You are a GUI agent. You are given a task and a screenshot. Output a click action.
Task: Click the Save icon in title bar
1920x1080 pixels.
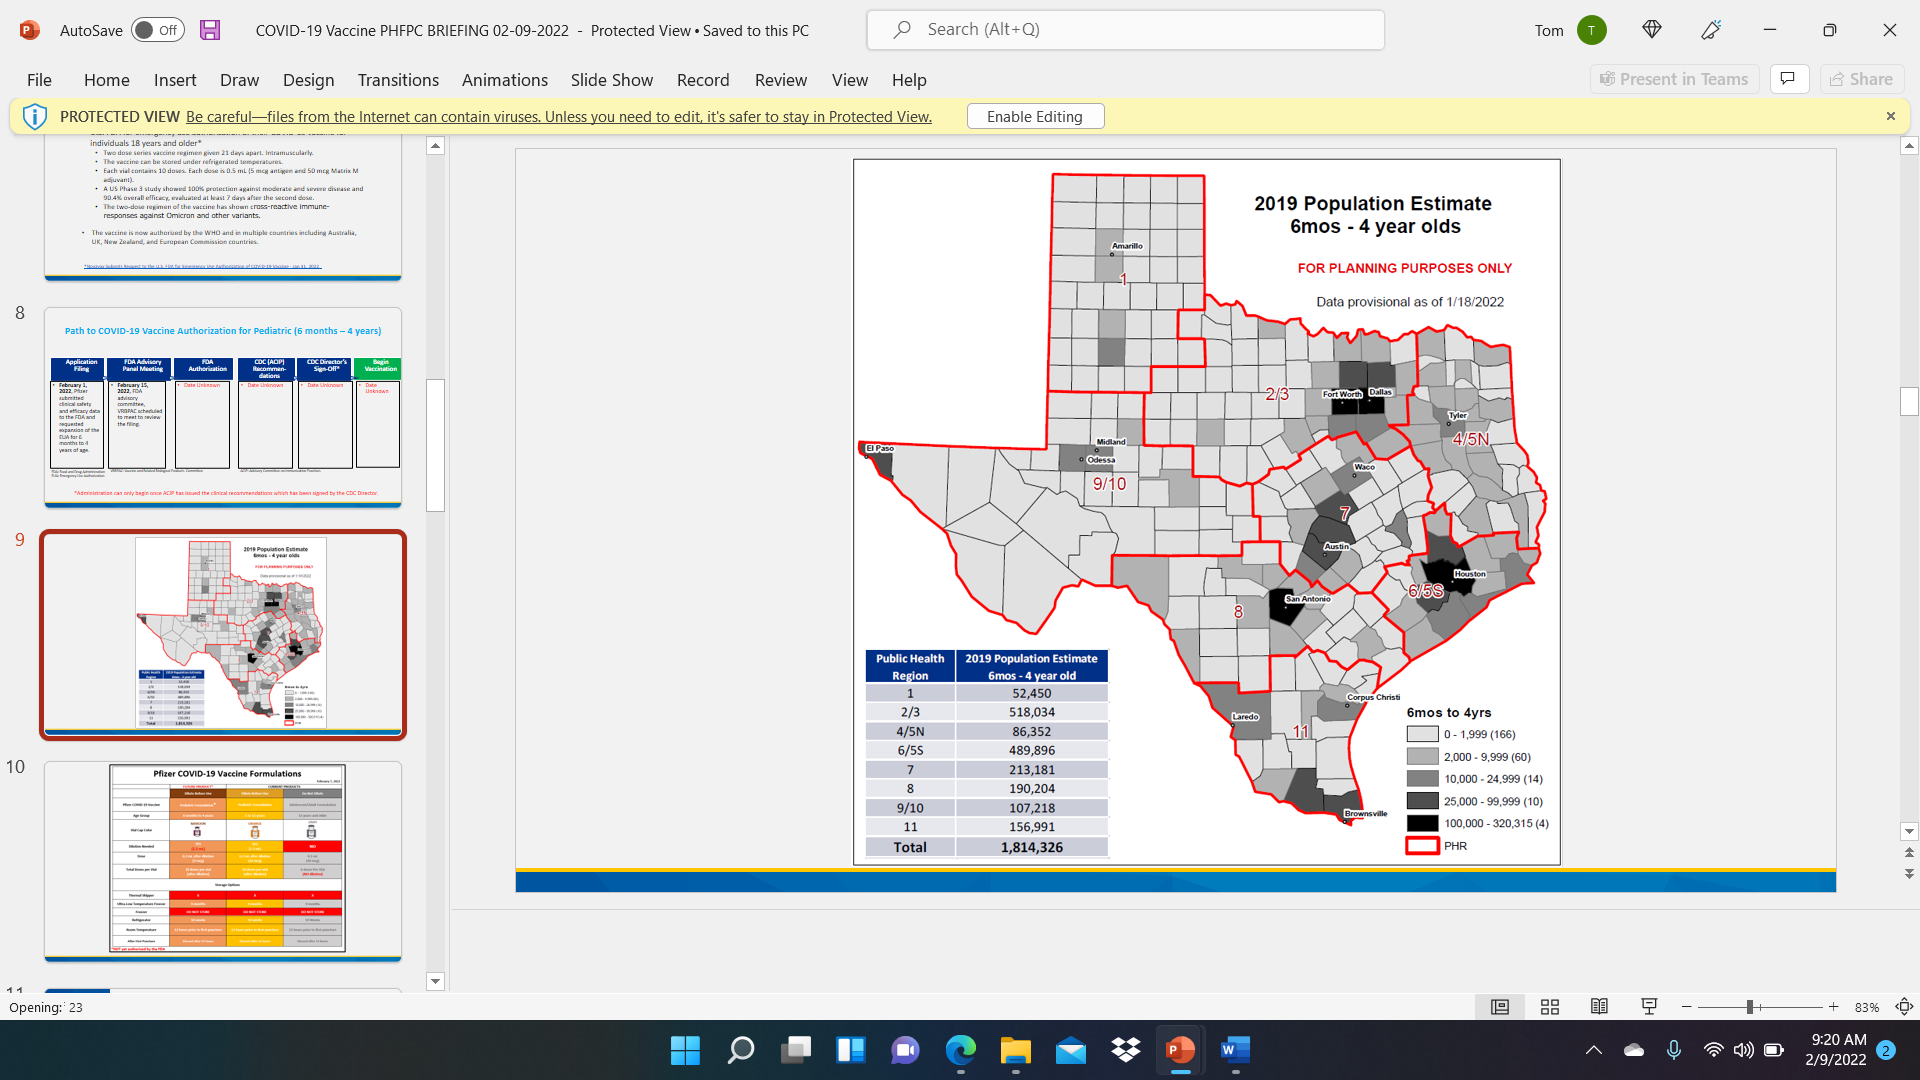tap(210, 30)
